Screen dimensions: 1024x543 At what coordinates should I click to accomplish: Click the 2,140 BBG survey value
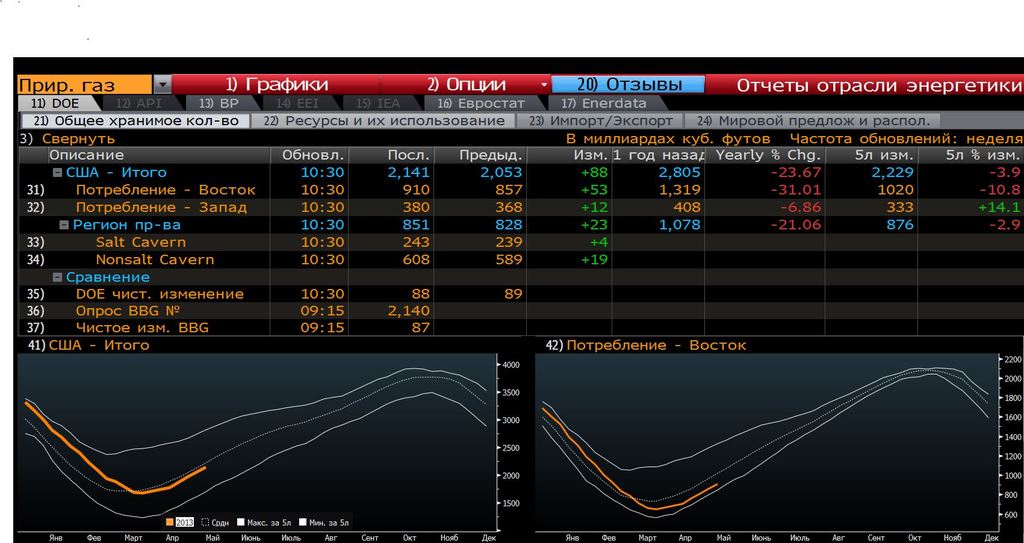pyautogui.click(x=409, y=311)
